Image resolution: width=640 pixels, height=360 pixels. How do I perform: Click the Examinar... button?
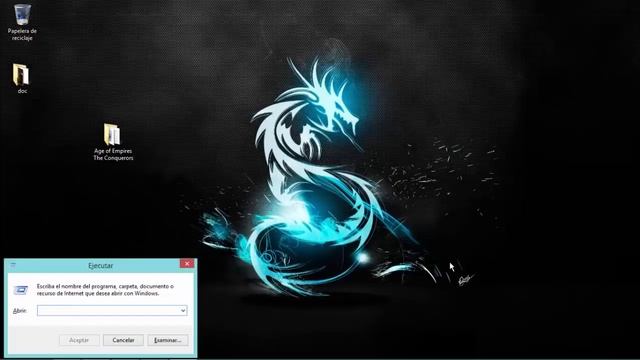coord(168,340)
